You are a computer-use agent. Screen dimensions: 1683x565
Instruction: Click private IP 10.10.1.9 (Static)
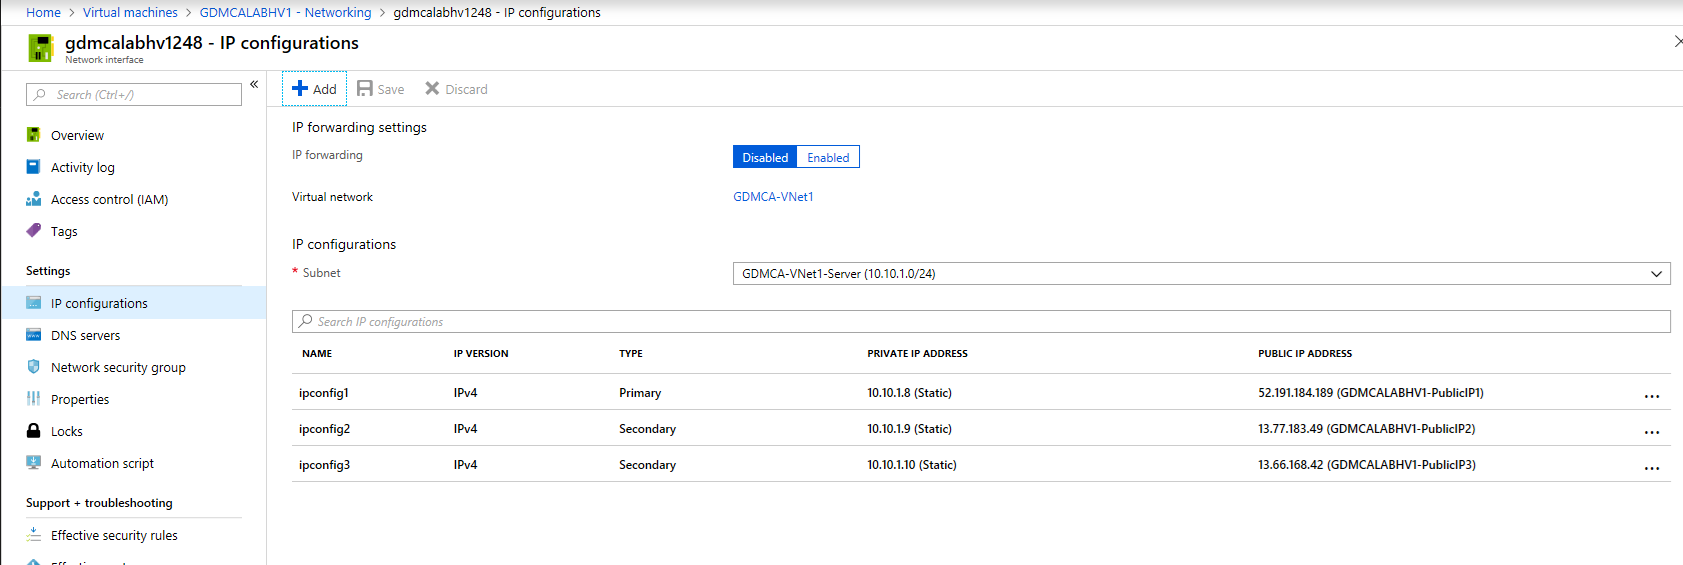909,428
